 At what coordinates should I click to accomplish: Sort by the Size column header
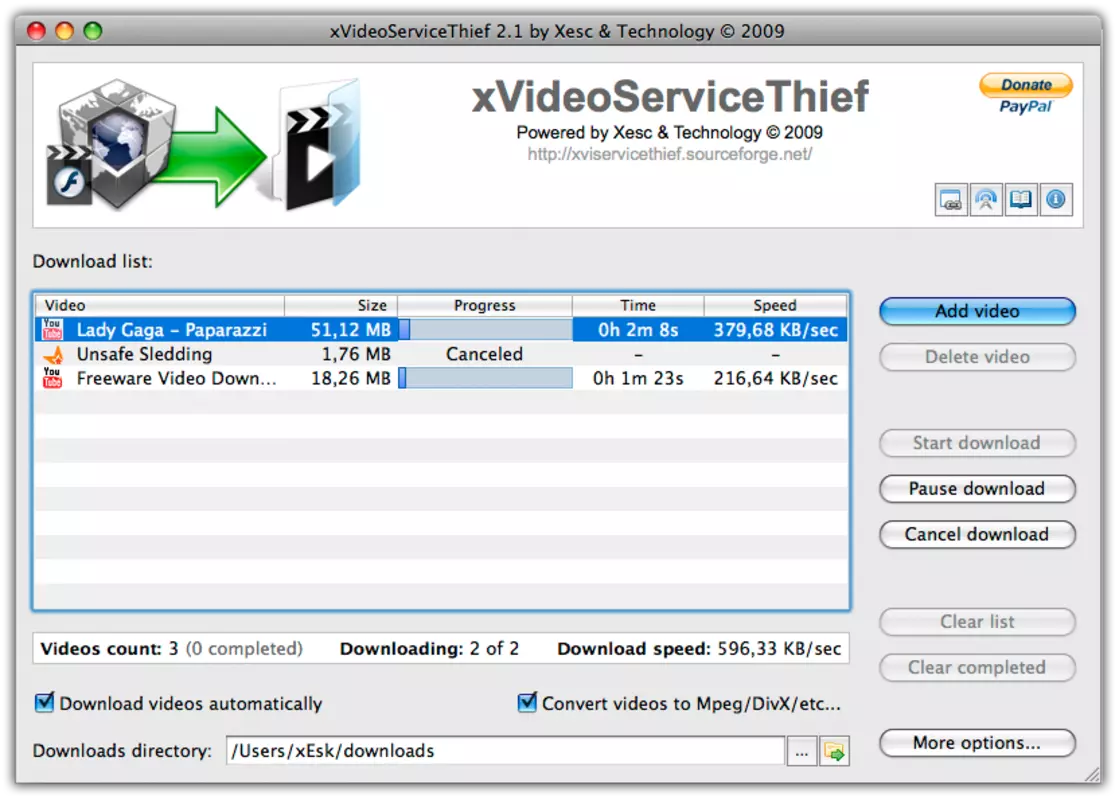point(341,305)
